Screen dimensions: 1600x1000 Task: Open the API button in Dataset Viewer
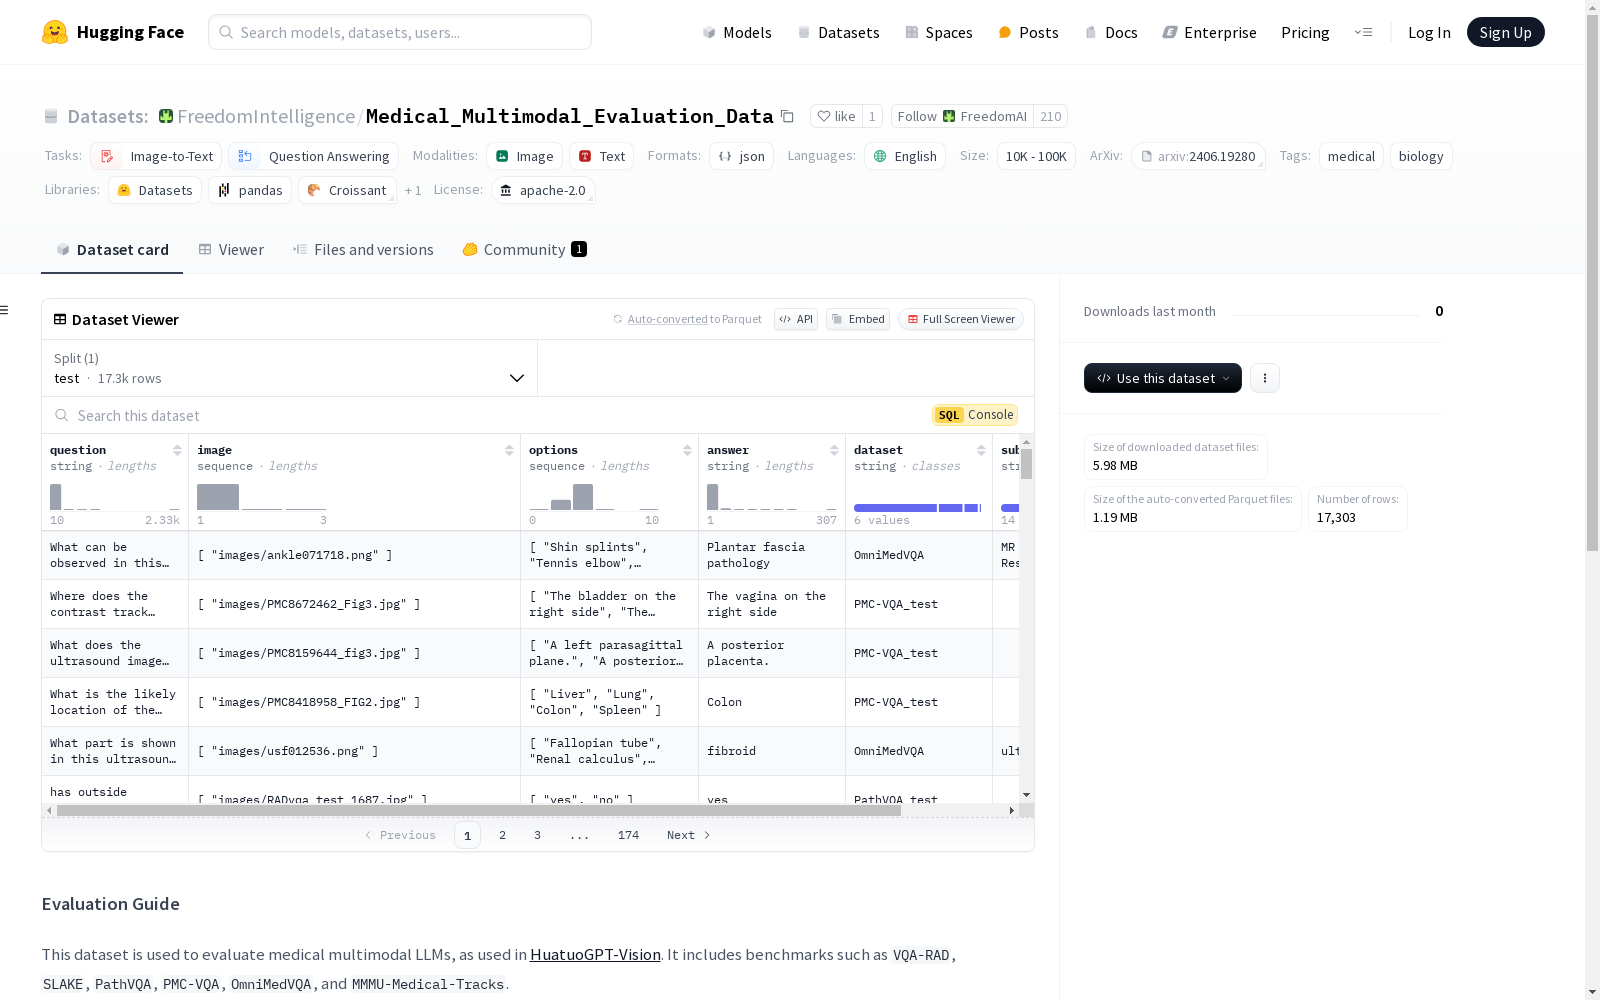[796, 319]
